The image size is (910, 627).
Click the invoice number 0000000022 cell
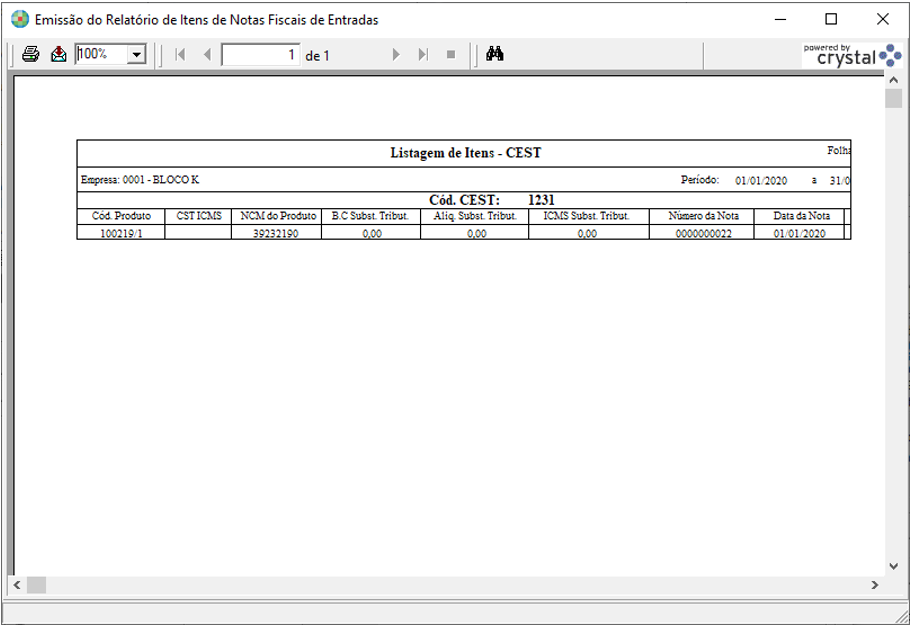click(703, 233)
